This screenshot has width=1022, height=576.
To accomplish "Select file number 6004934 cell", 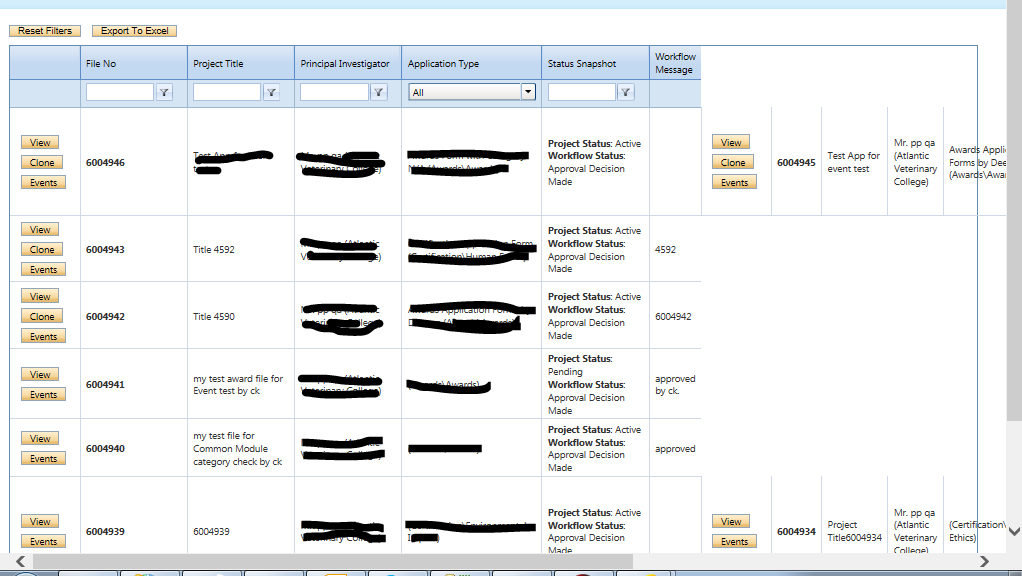I will click(x=796, y=531).
